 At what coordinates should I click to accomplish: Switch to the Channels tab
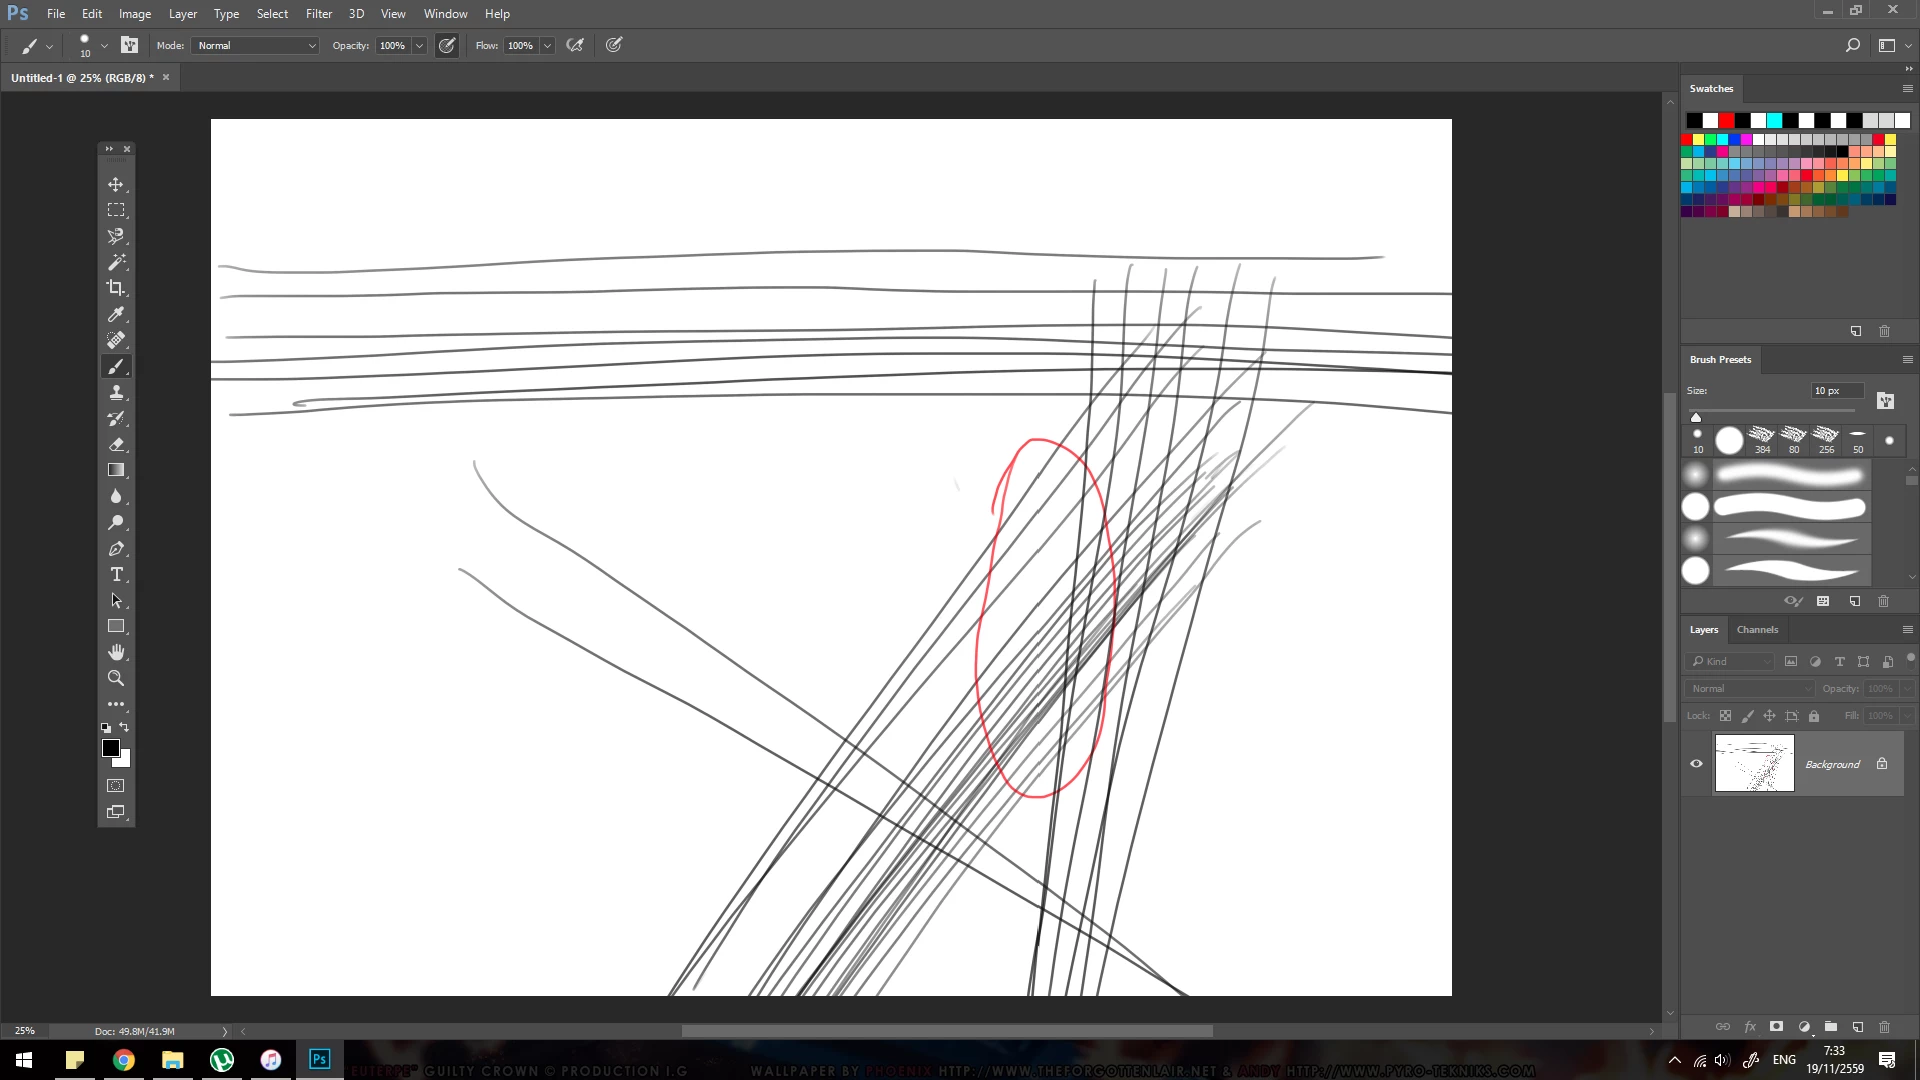point(1756,630)
